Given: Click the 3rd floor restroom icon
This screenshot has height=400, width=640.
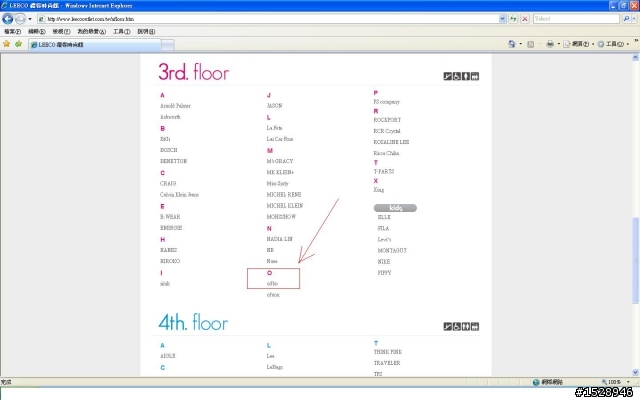Looking at the screenshot, I should (x=466, y=76).
